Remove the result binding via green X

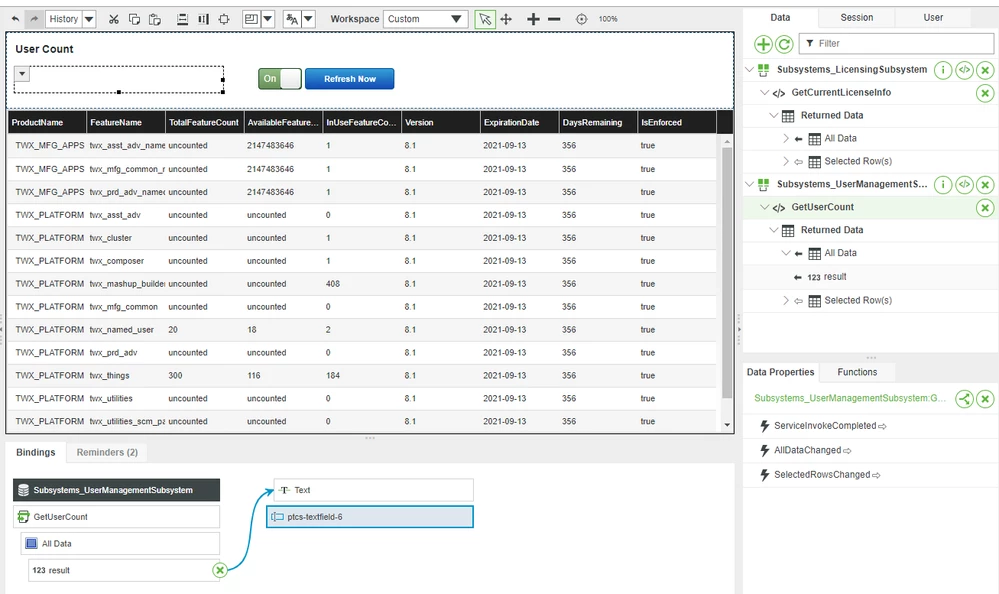click(x=220, y=570)
